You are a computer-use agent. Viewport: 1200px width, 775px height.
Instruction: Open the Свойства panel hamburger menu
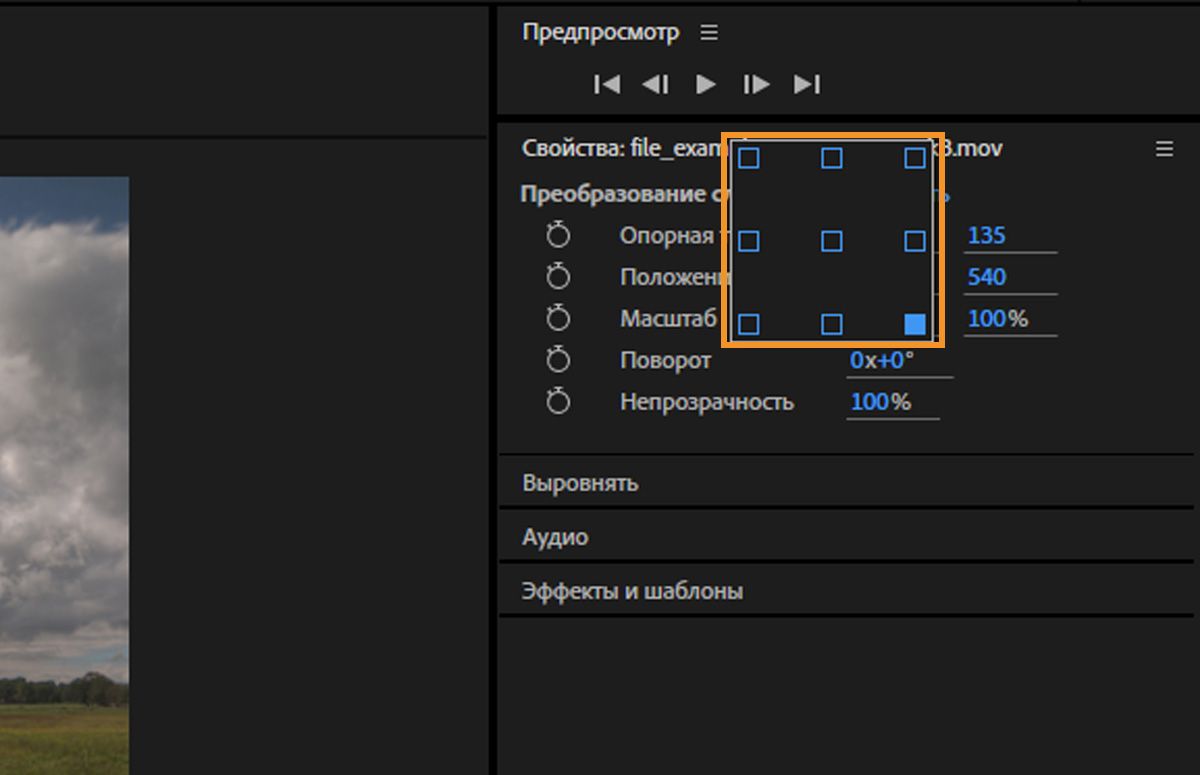pos(1164,149)
